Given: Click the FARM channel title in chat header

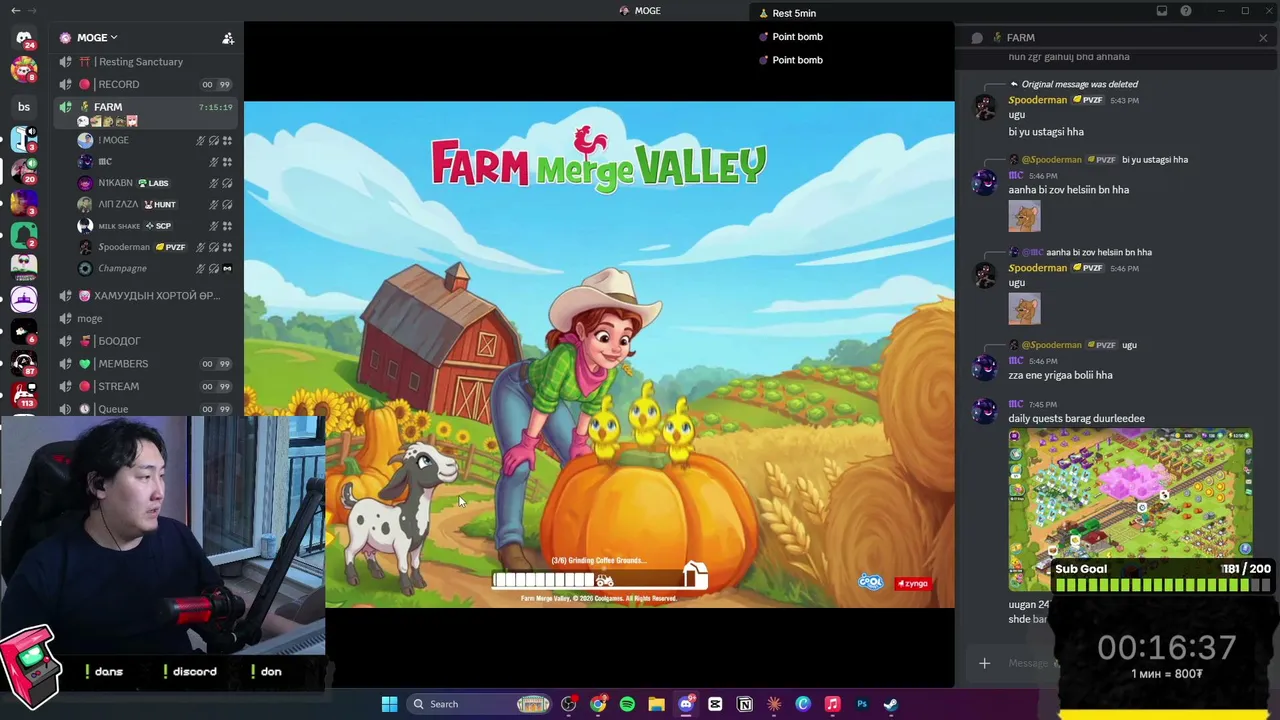Looking at the screenshot, I should click(x=1021, y=38).
